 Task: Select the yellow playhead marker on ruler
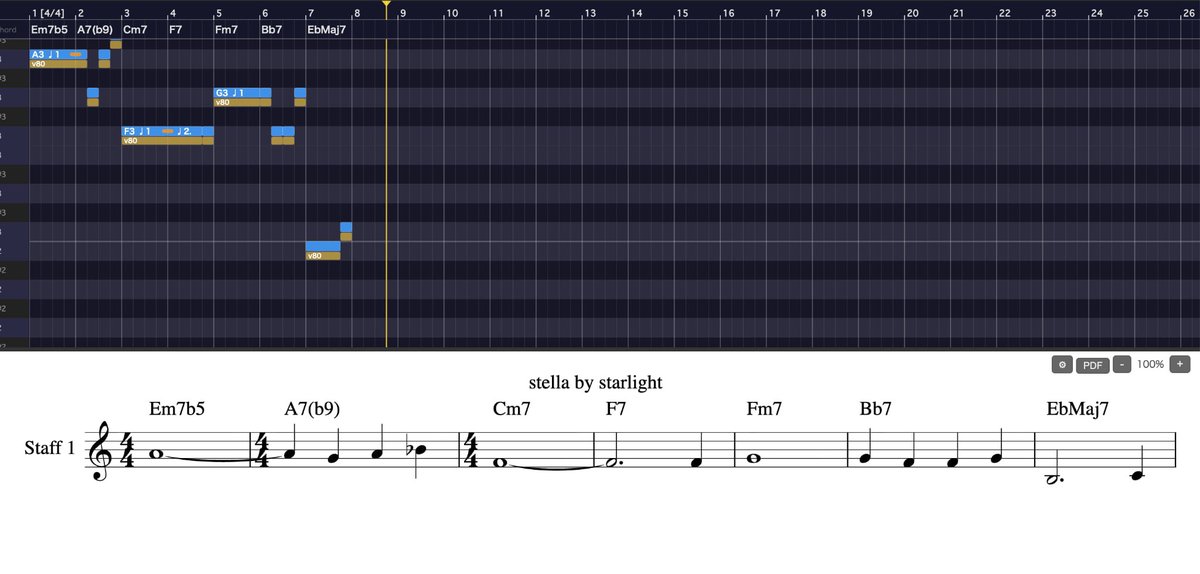click(x=386, y=5)
